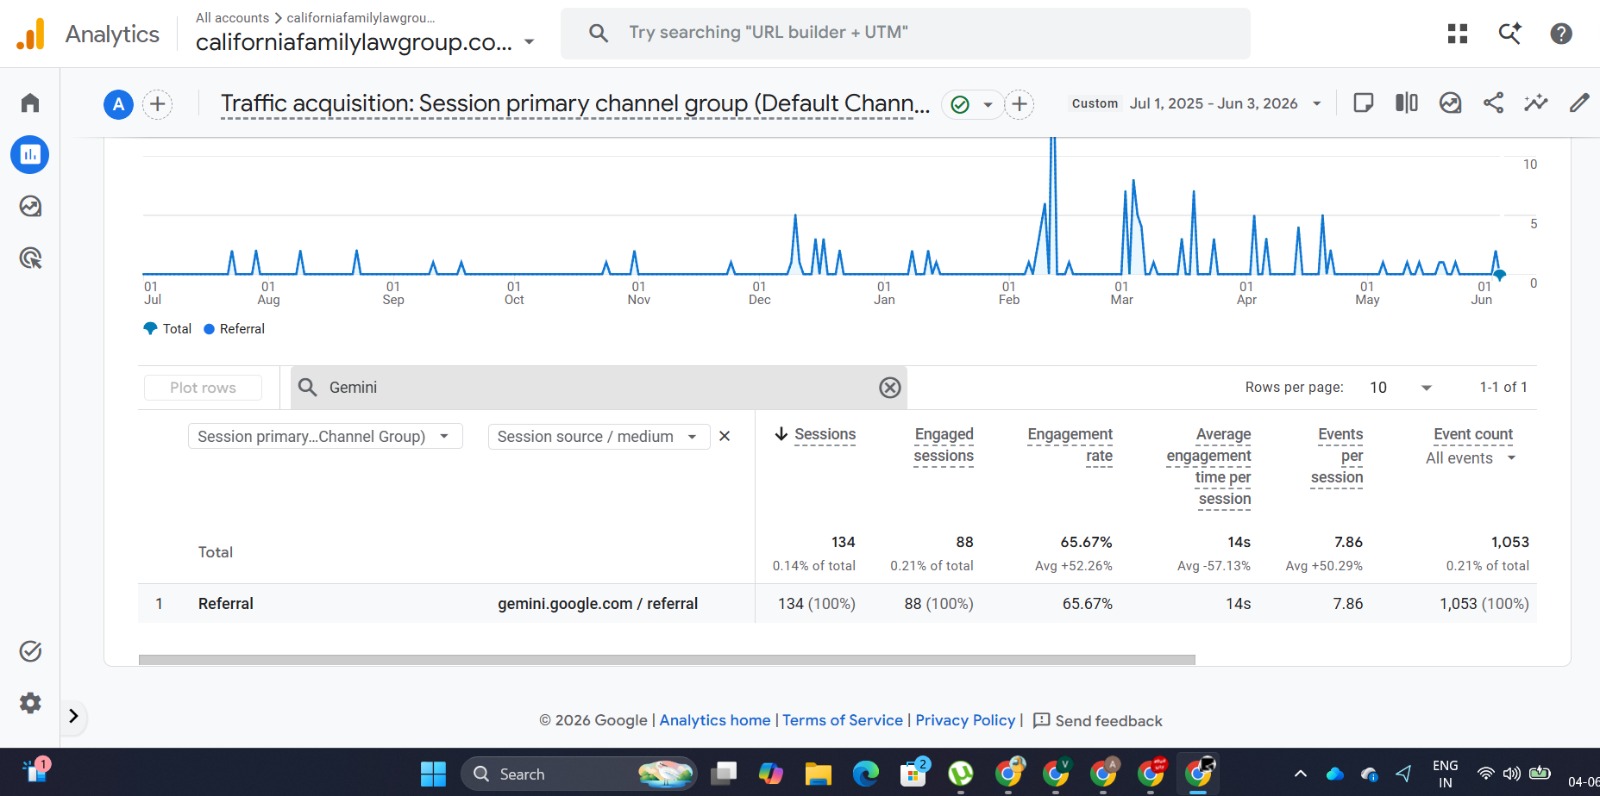Click the Send feedback button
The height and width of the screenshot is (796, 1600).
point(1097,721)
